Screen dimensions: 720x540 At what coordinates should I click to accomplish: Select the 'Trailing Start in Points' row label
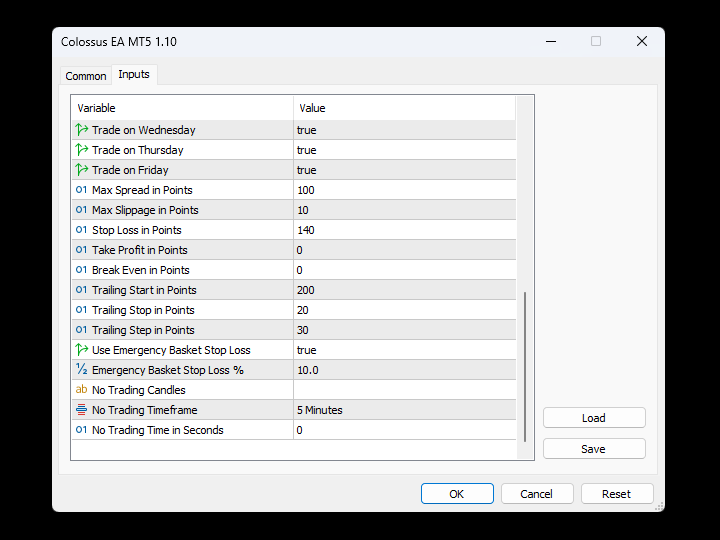144,290
